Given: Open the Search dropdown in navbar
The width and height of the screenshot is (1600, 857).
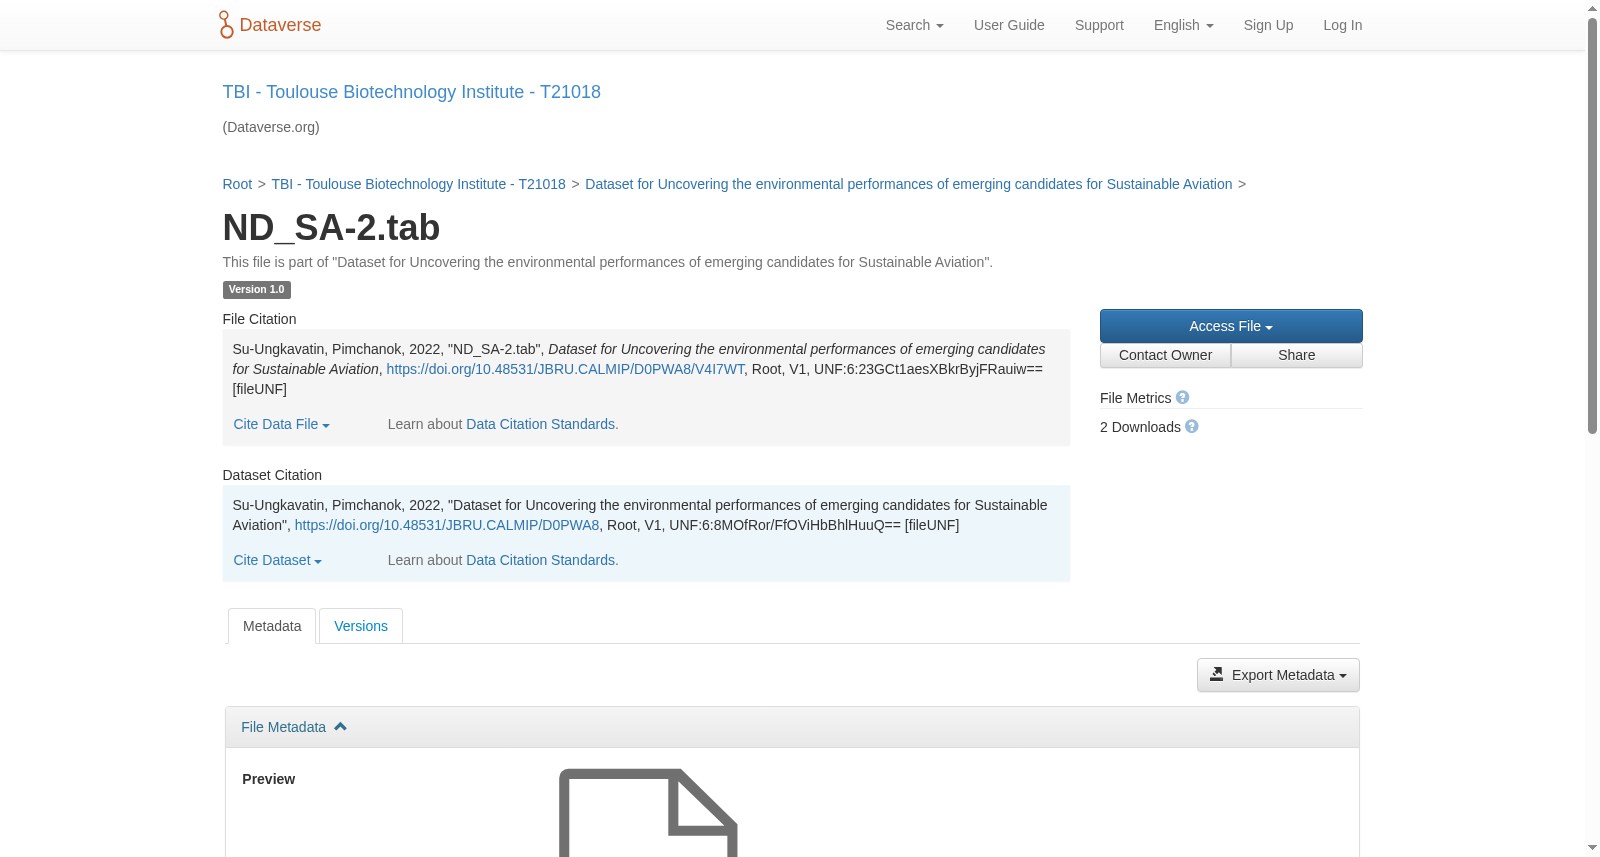Looking at the screenshot, I should [914, 25].
